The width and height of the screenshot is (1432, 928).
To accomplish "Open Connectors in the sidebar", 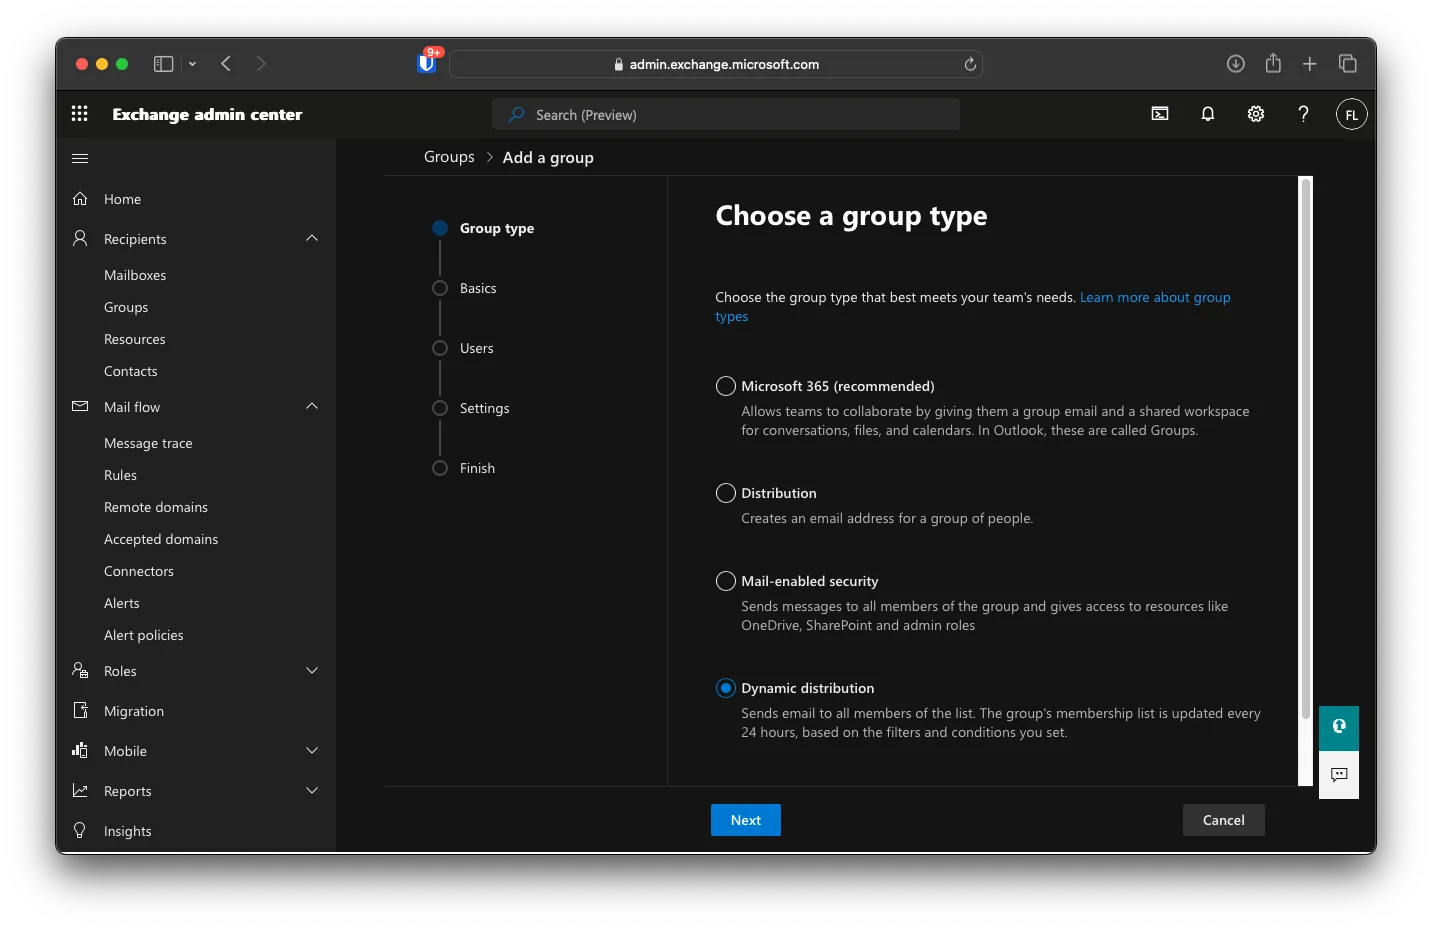I will (x=139, y=571).
